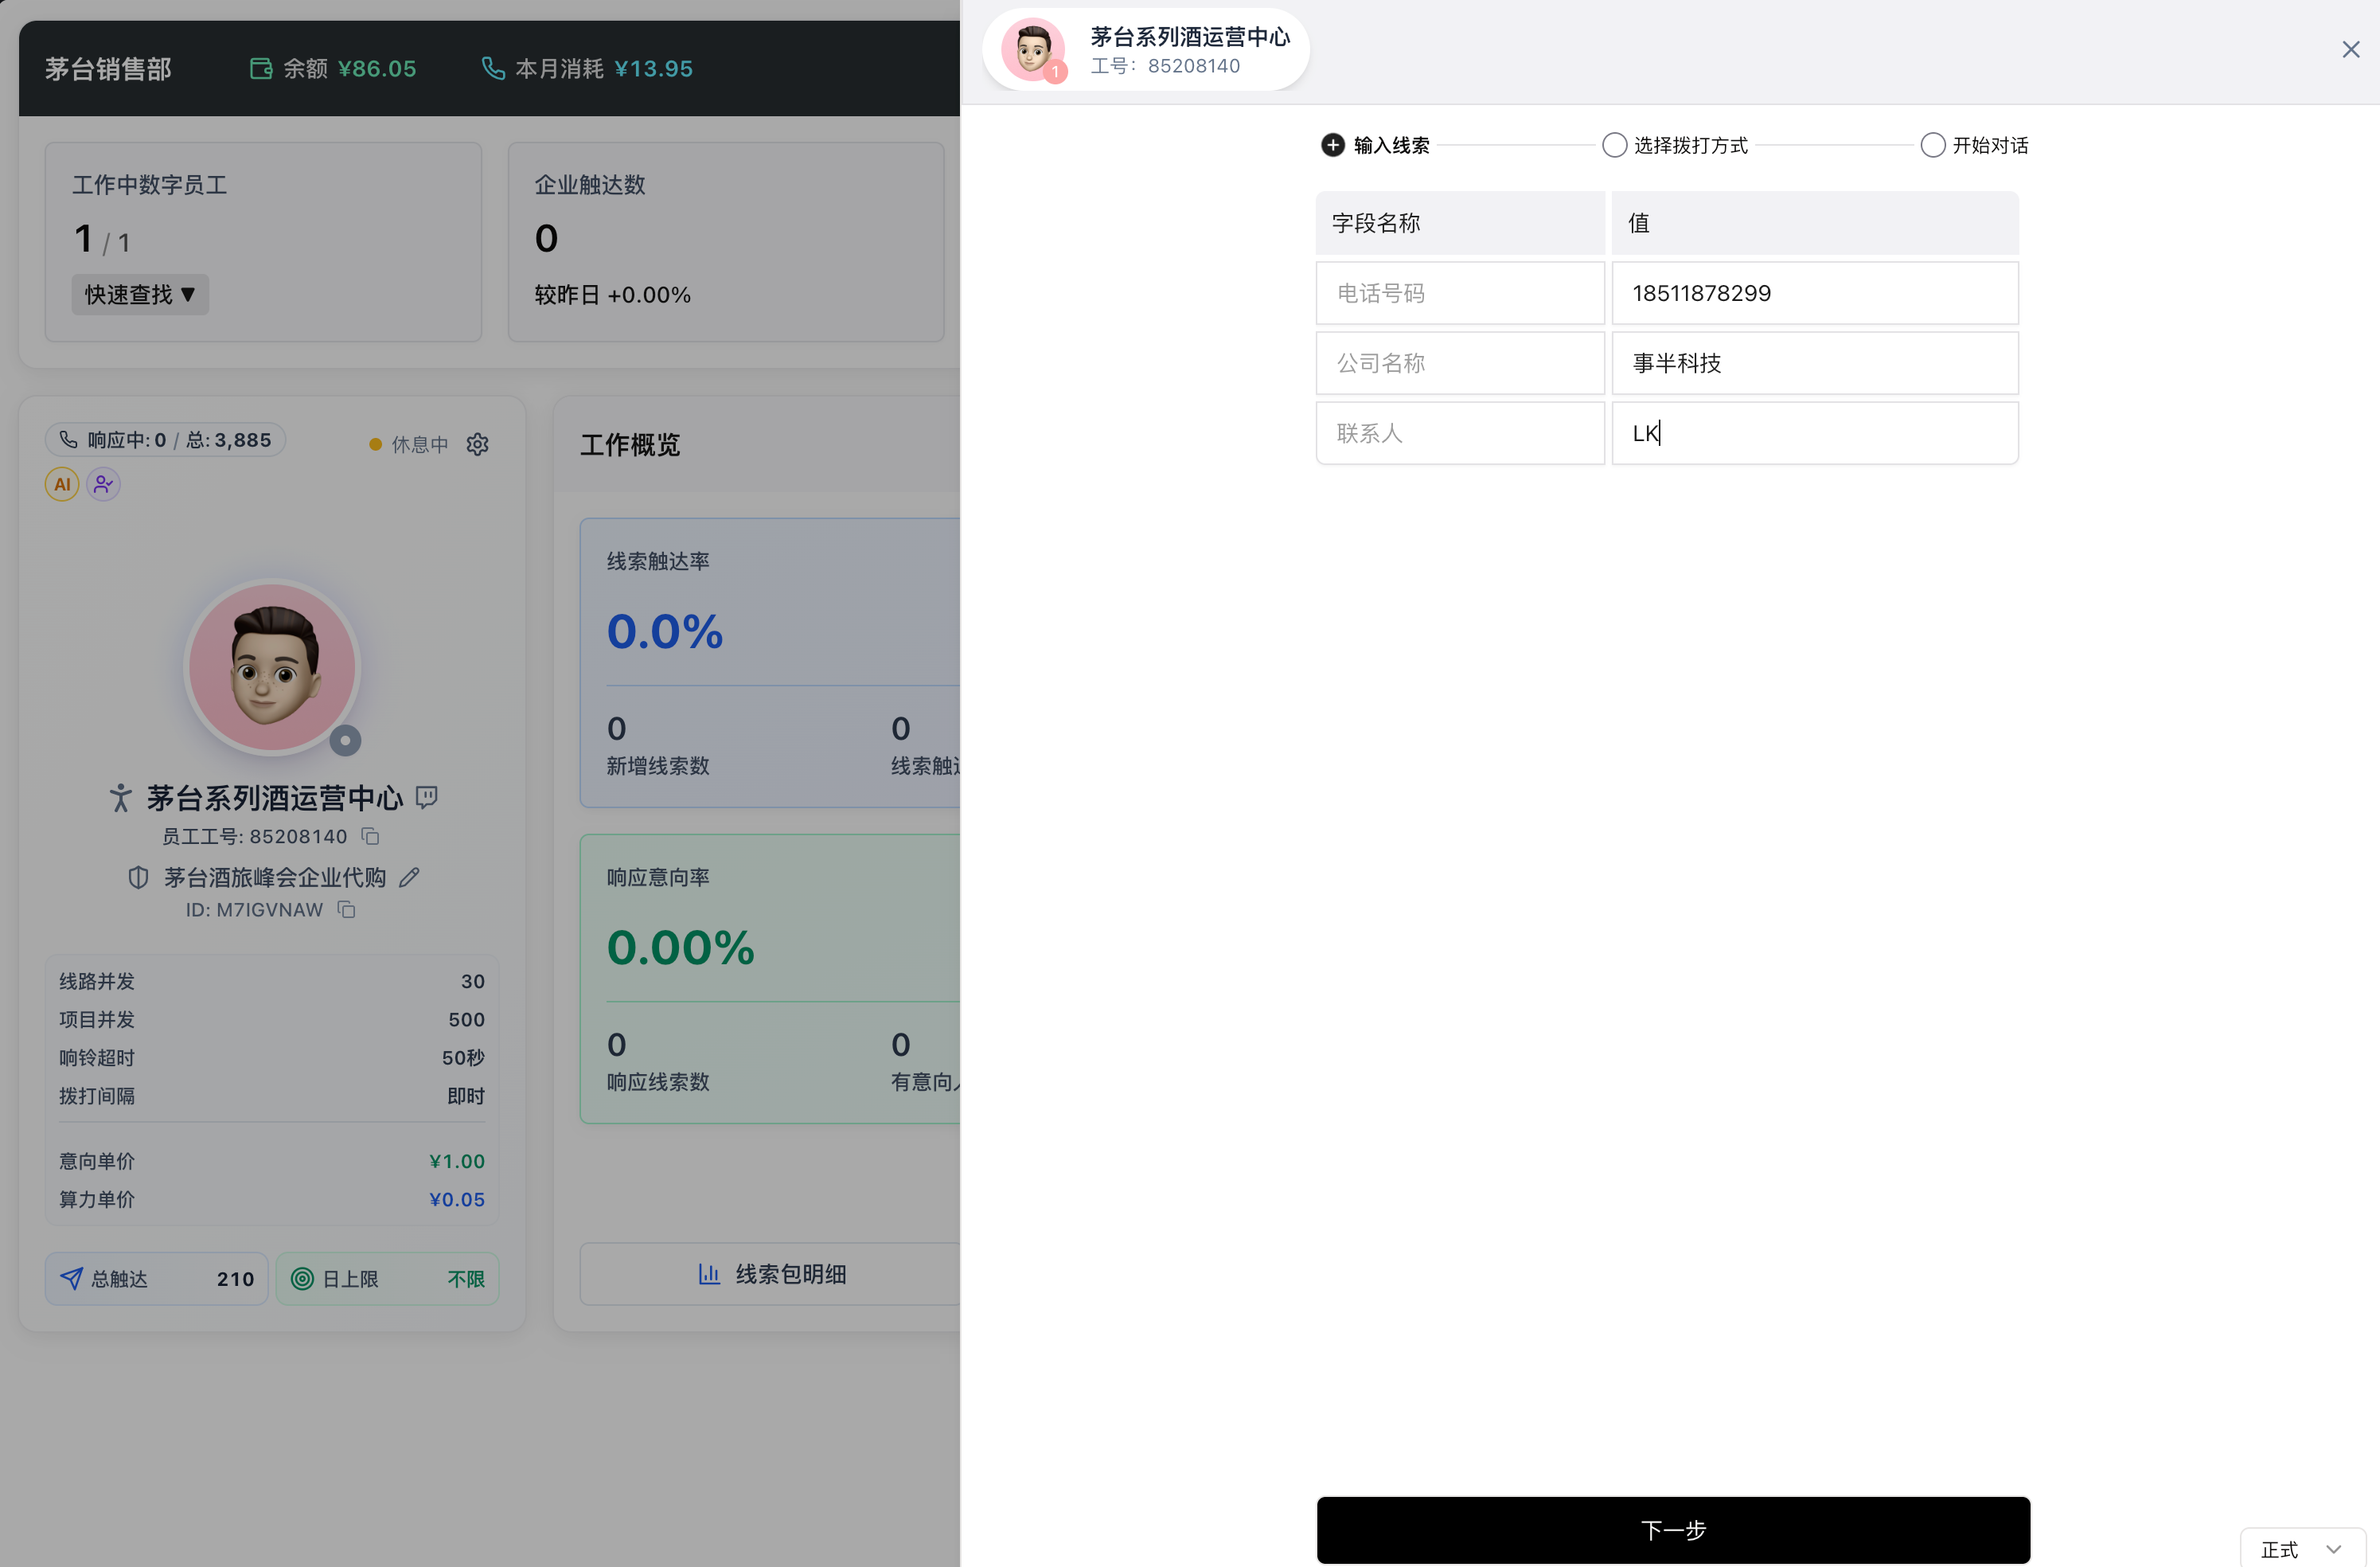Click the agent avatar in the drawer header
2380x1567 pixels.
[x=1033, y=49]
